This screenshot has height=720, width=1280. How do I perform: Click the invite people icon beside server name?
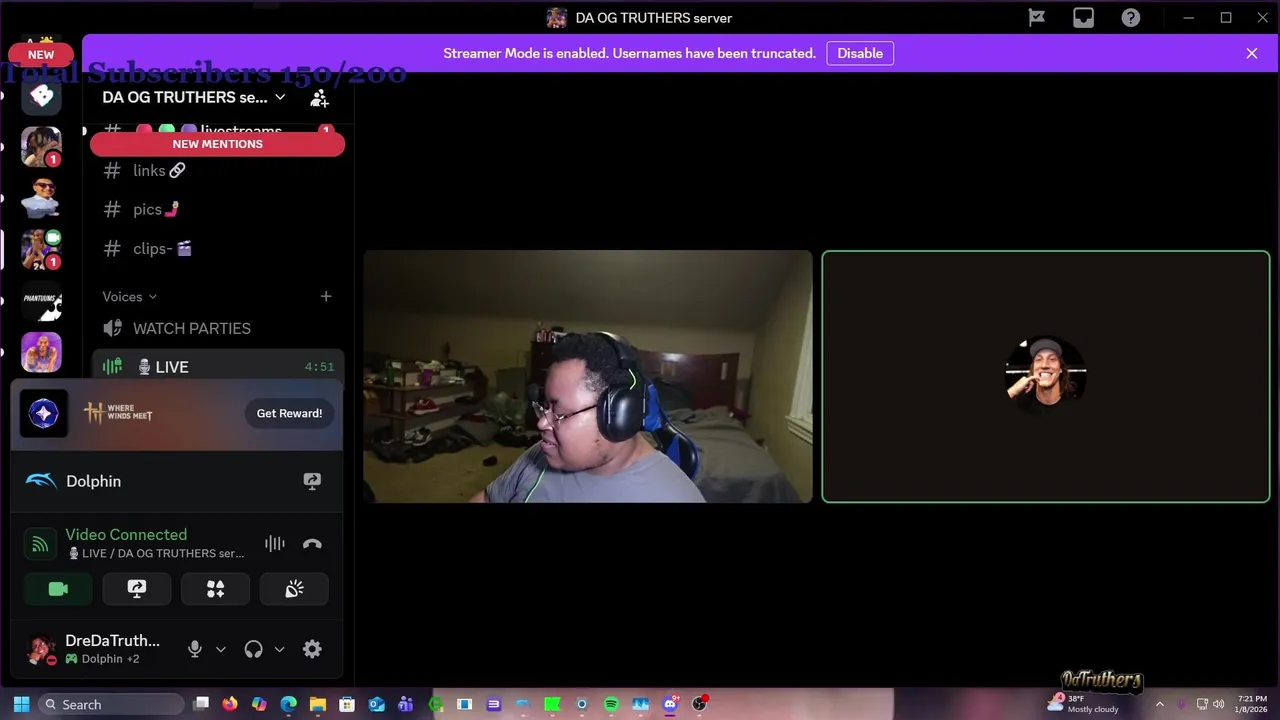click(x=319, y=98)
